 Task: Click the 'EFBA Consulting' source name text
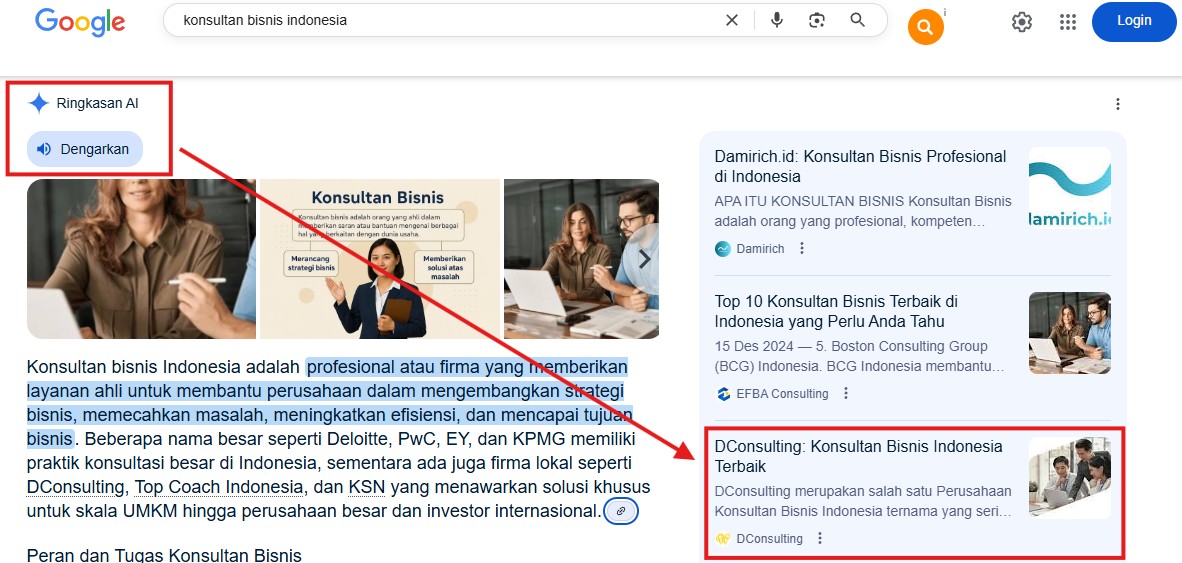pos(782,393)
